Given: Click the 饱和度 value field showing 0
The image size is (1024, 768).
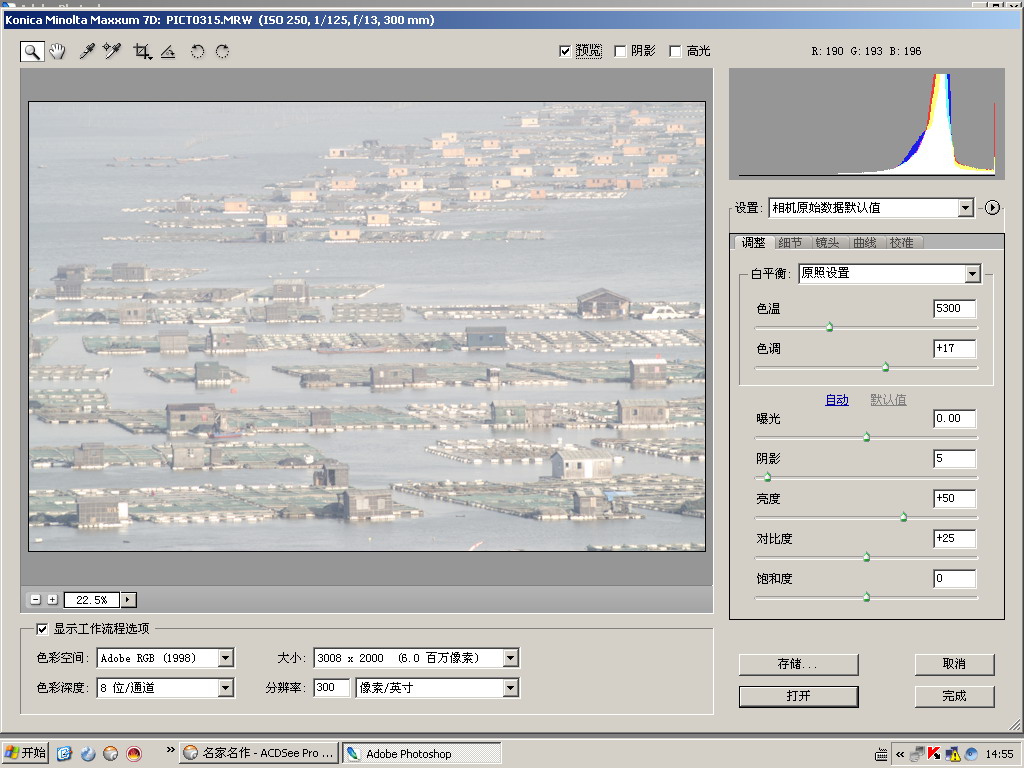Looking at the screenshot, I should [955, 579].
